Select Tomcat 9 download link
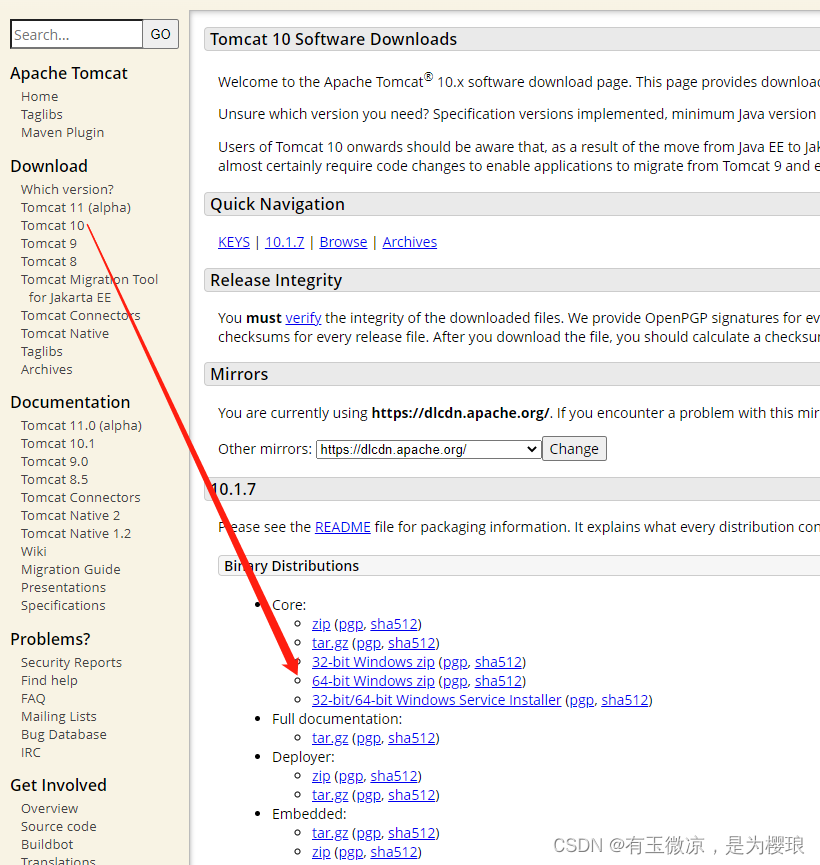 pos(49,243)
